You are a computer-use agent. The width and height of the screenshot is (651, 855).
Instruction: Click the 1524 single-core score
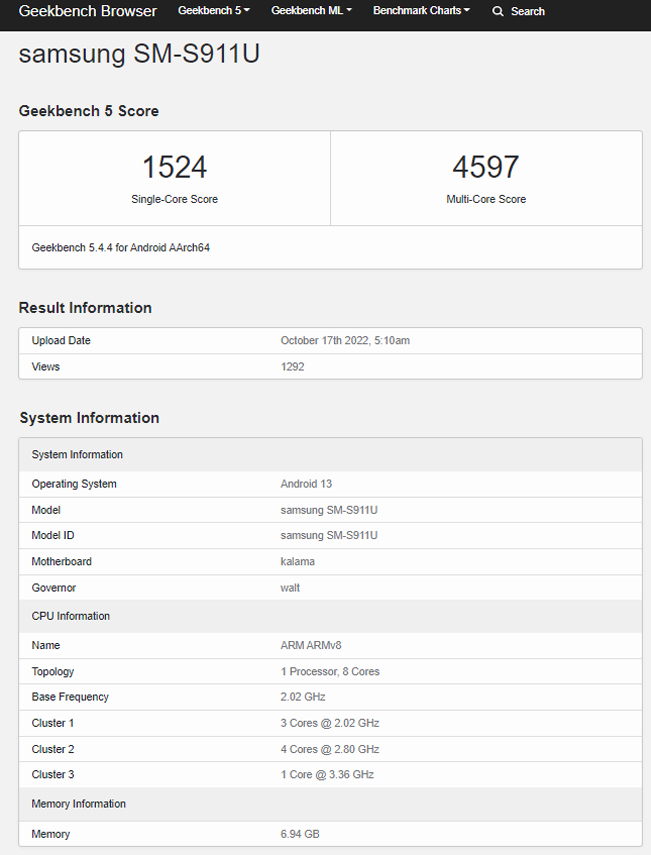click(x=174, y=166)
